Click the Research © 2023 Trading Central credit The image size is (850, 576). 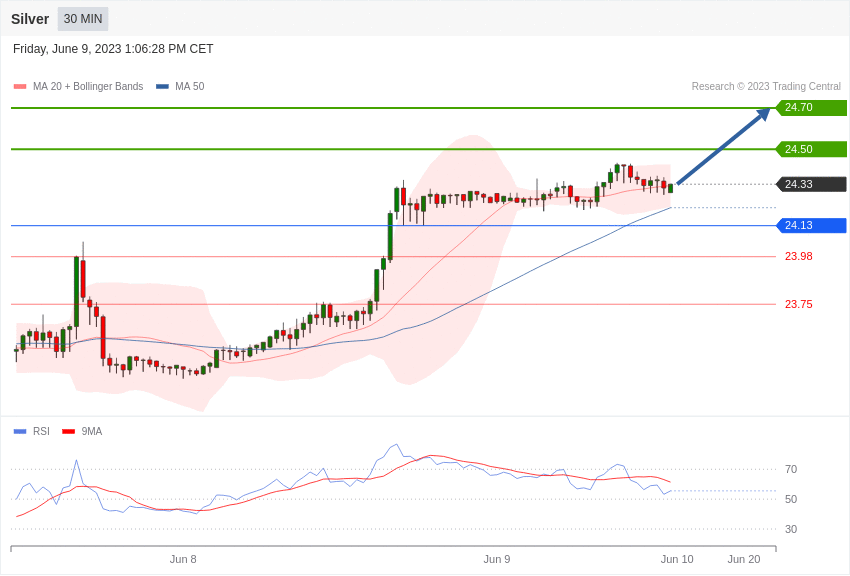pos(766,86)
